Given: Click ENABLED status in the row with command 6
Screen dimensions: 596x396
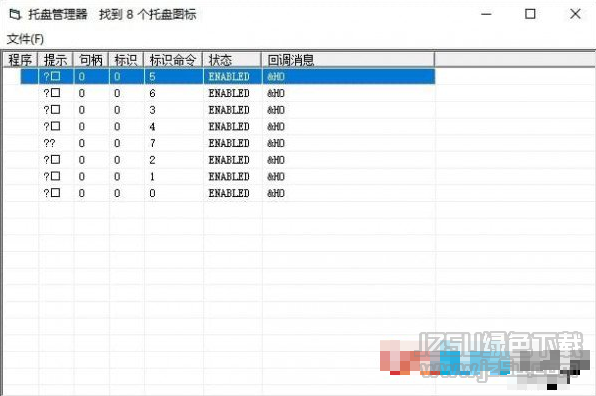Looking at the screenshot, I should pyautogui.click(x=229, y=93).
